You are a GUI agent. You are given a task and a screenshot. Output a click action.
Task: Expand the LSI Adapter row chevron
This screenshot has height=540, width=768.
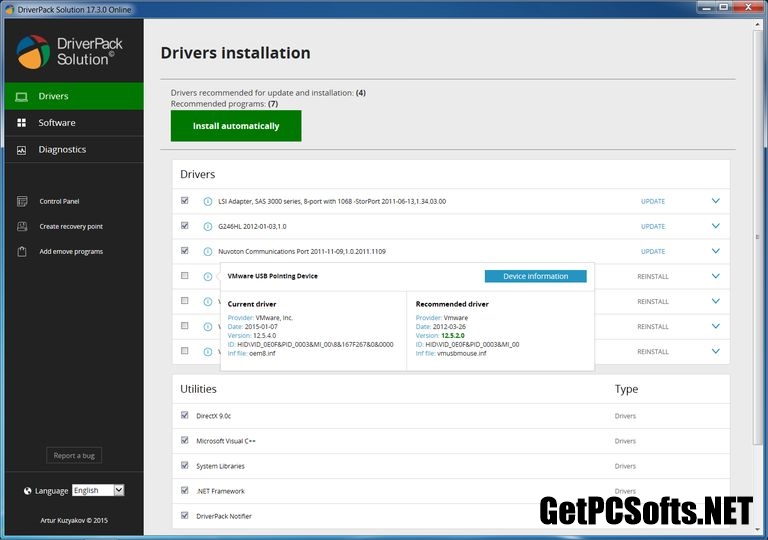click(x=716, y=201)
